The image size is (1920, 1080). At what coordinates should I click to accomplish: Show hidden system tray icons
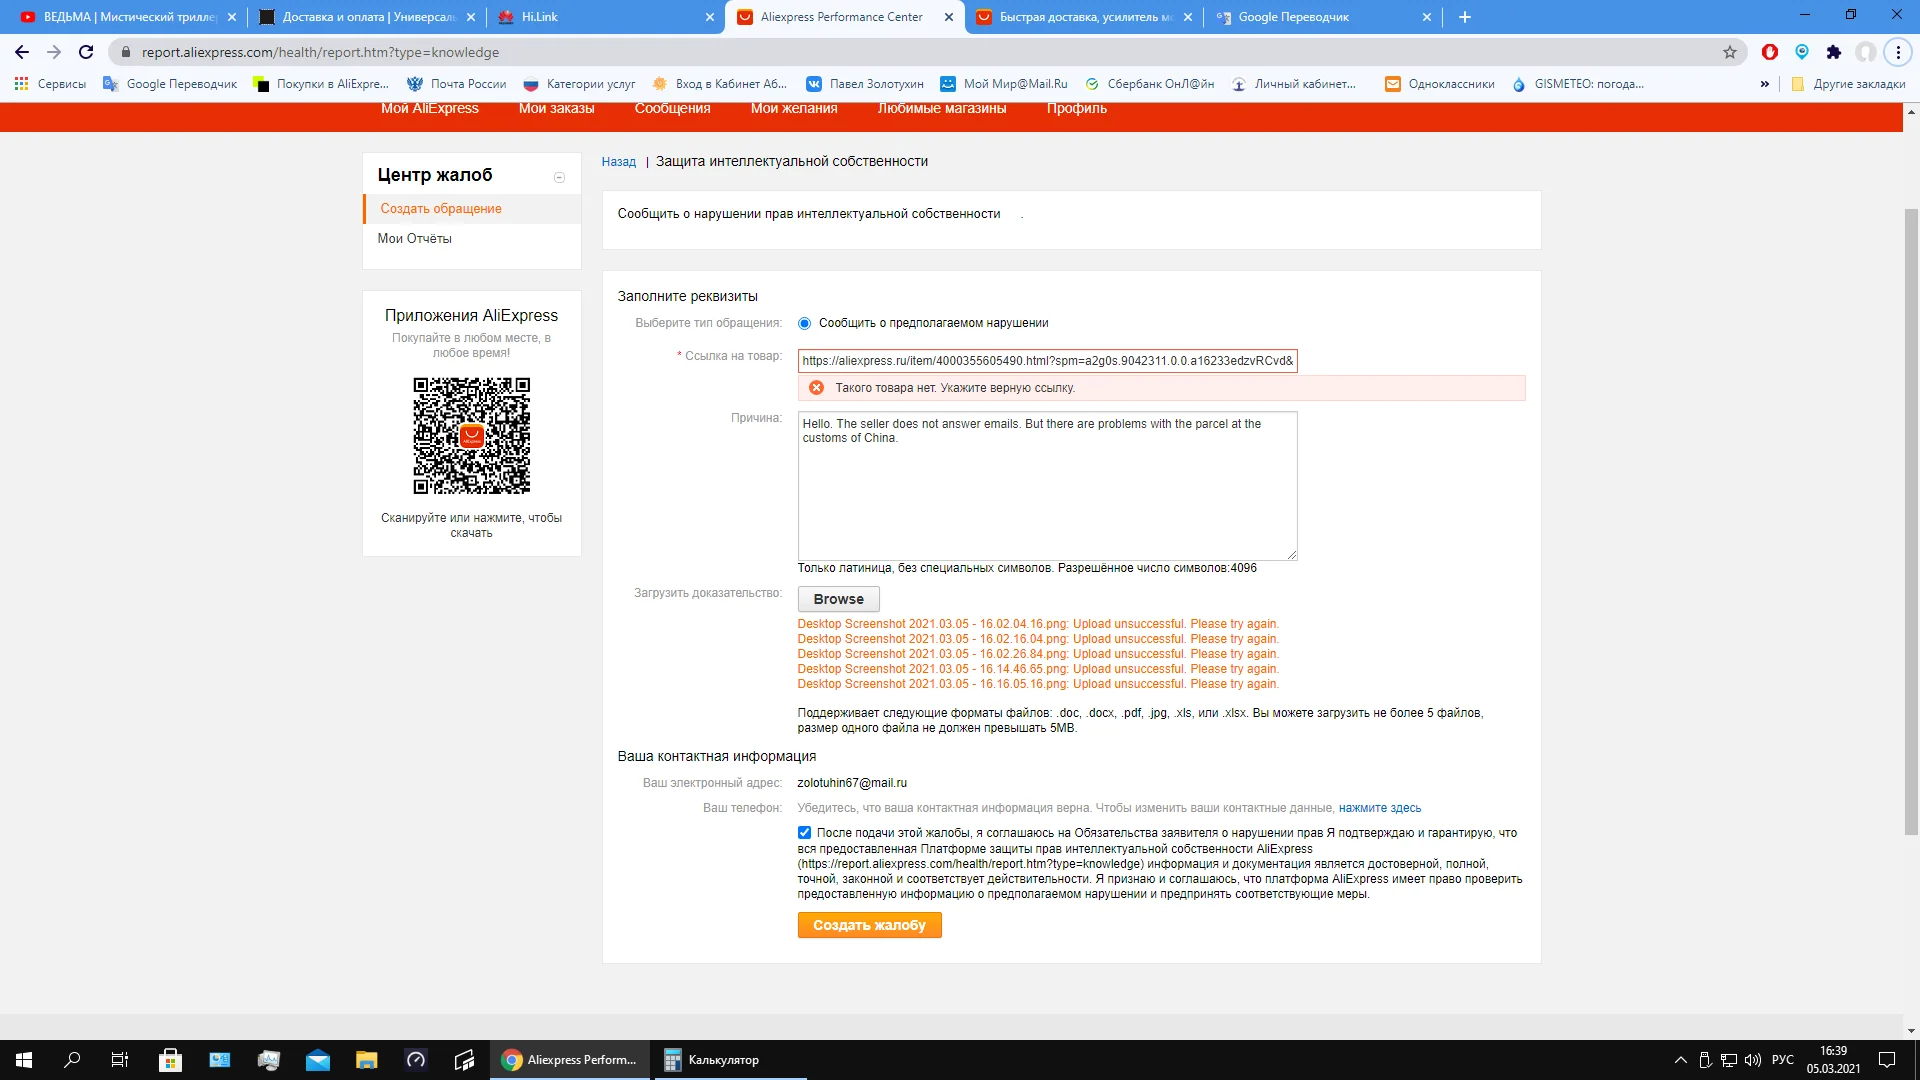click(1680, 1060)
